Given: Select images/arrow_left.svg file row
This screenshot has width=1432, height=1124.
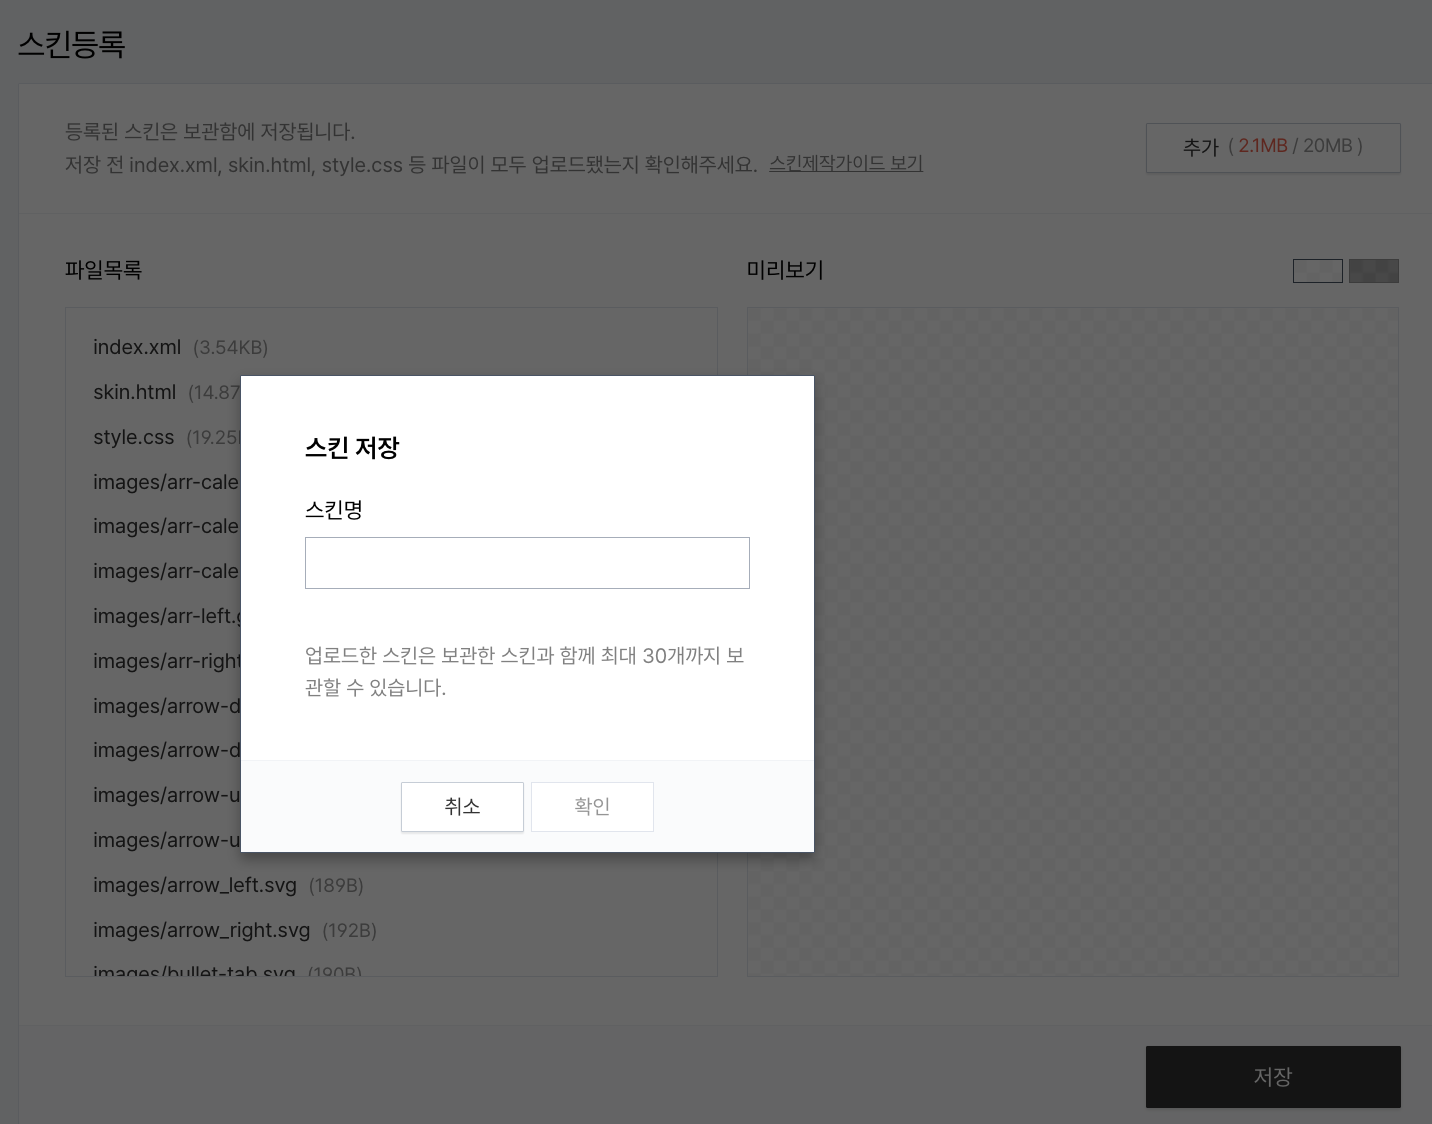Looking at the screenshot, I should tap(228, 885).
